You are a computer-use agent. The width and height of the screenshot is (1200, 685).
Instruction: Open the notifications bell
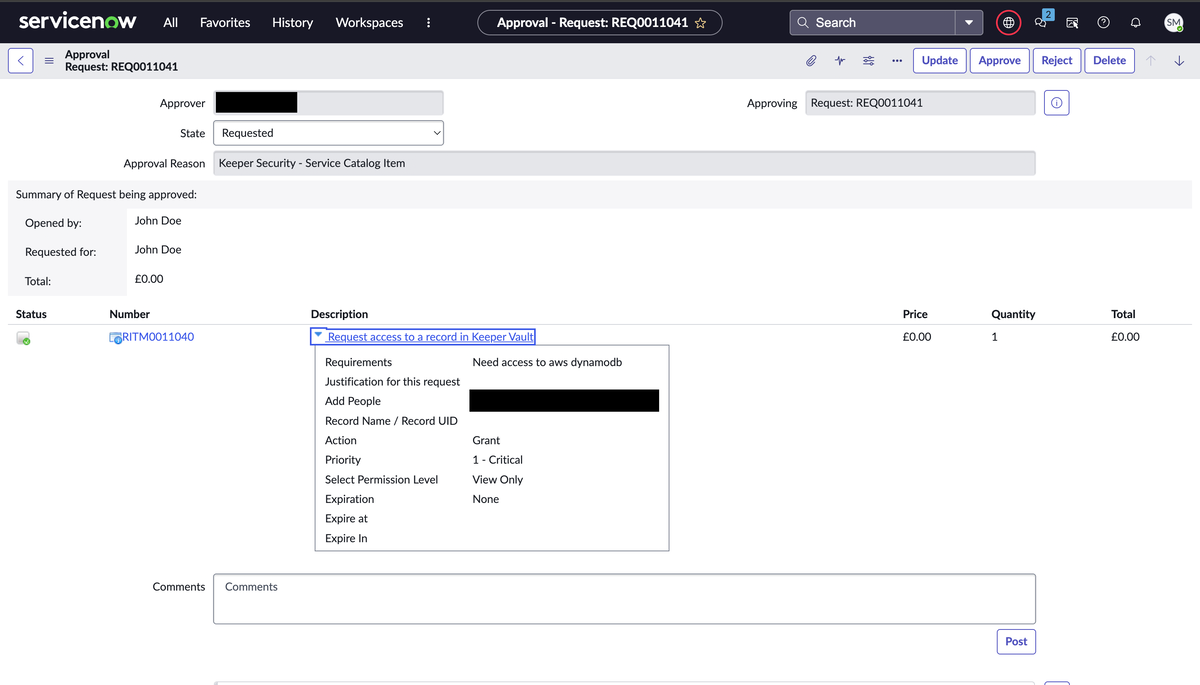[x=1135, y=22]
